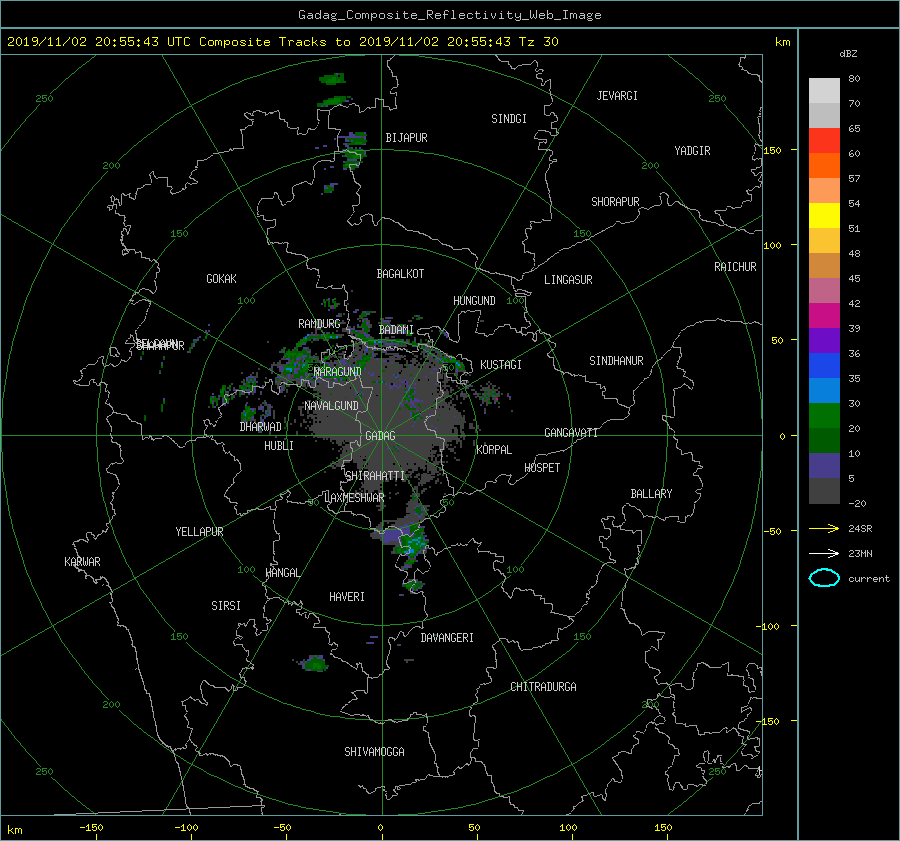900x841 pixels.
Task: Click the BADAMI city label
Action: (x=396, y=330)
